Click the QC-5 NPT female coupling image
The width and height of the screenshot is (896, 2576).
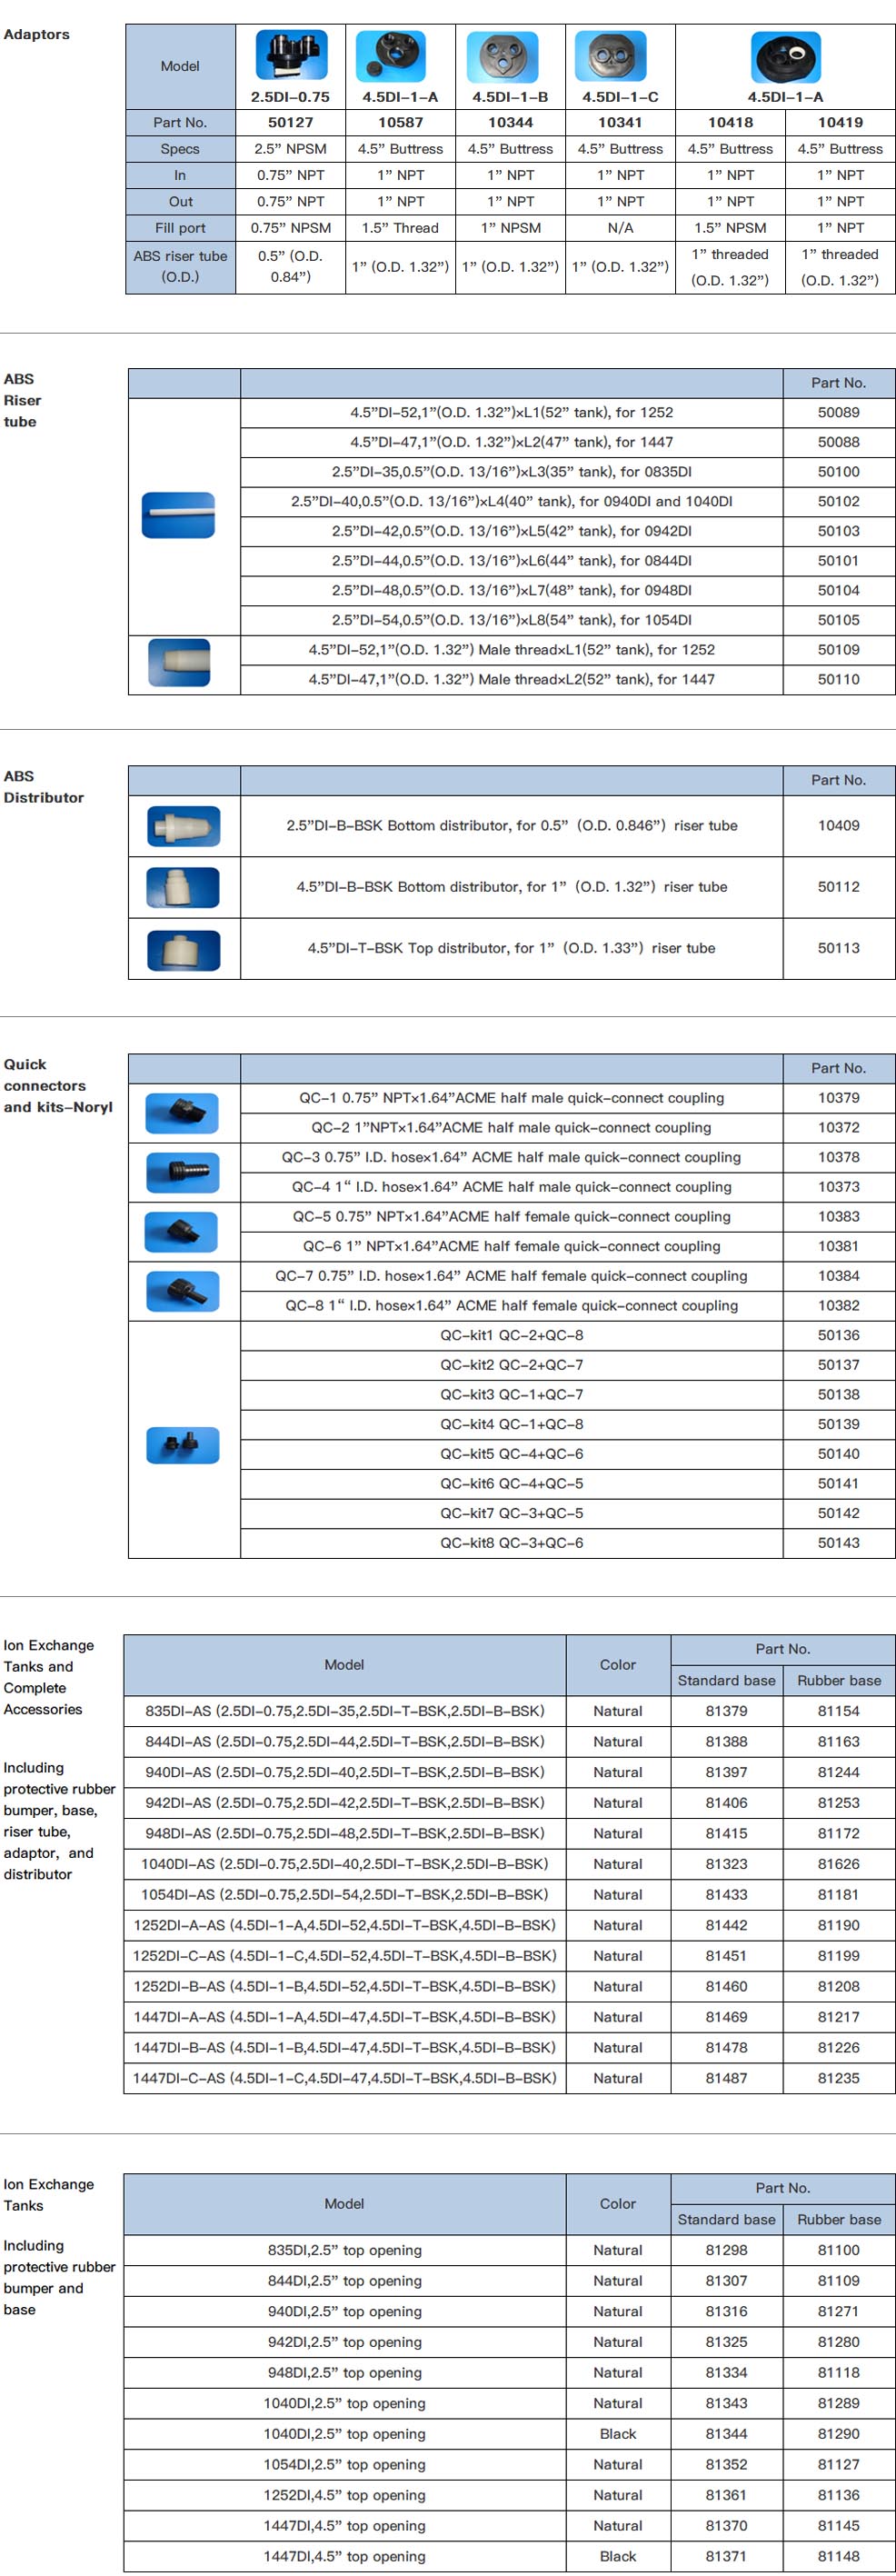pyautogui.click(x=182, y=1231)
